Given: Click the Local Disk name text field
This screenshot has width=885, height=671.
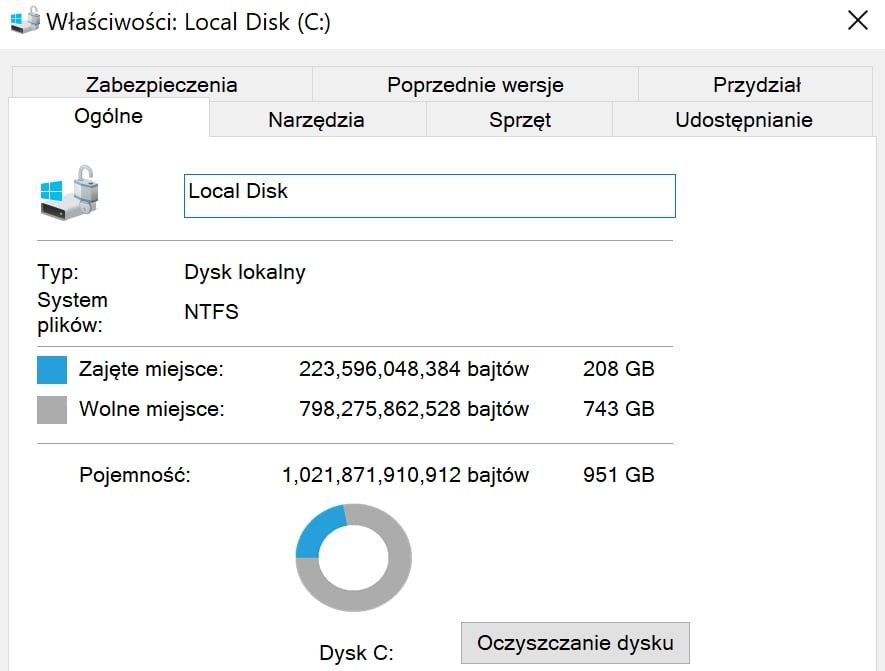Looking at the screenshot, I should click(x=430, y=196).
